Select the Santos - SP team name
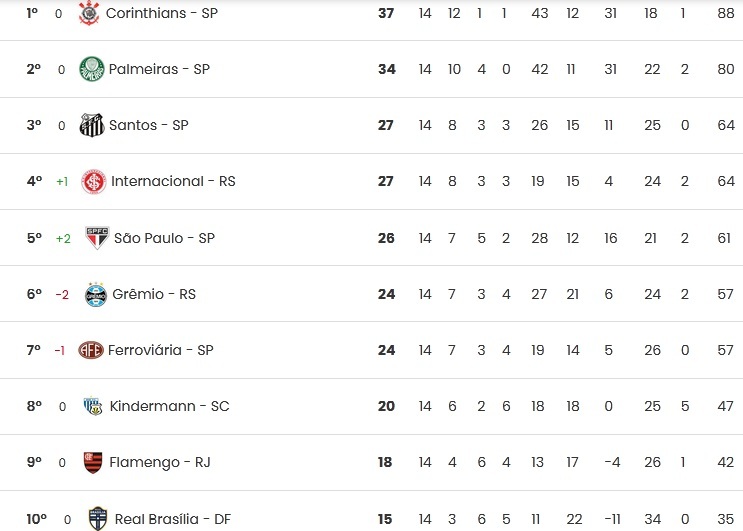Image resolution: width=743 pixels, height=531 pixels. tap(149, 125)
